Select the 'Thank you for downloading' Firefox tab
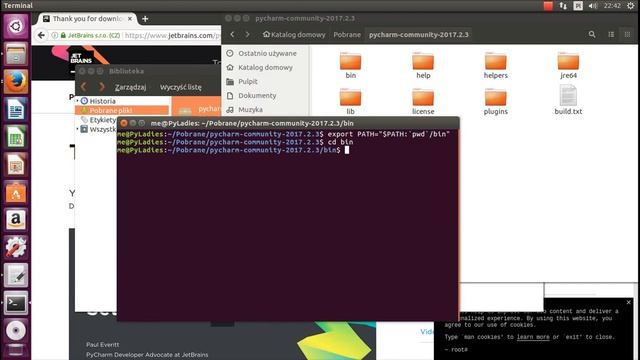Screen dimensions: 640x360 (87, 19)
